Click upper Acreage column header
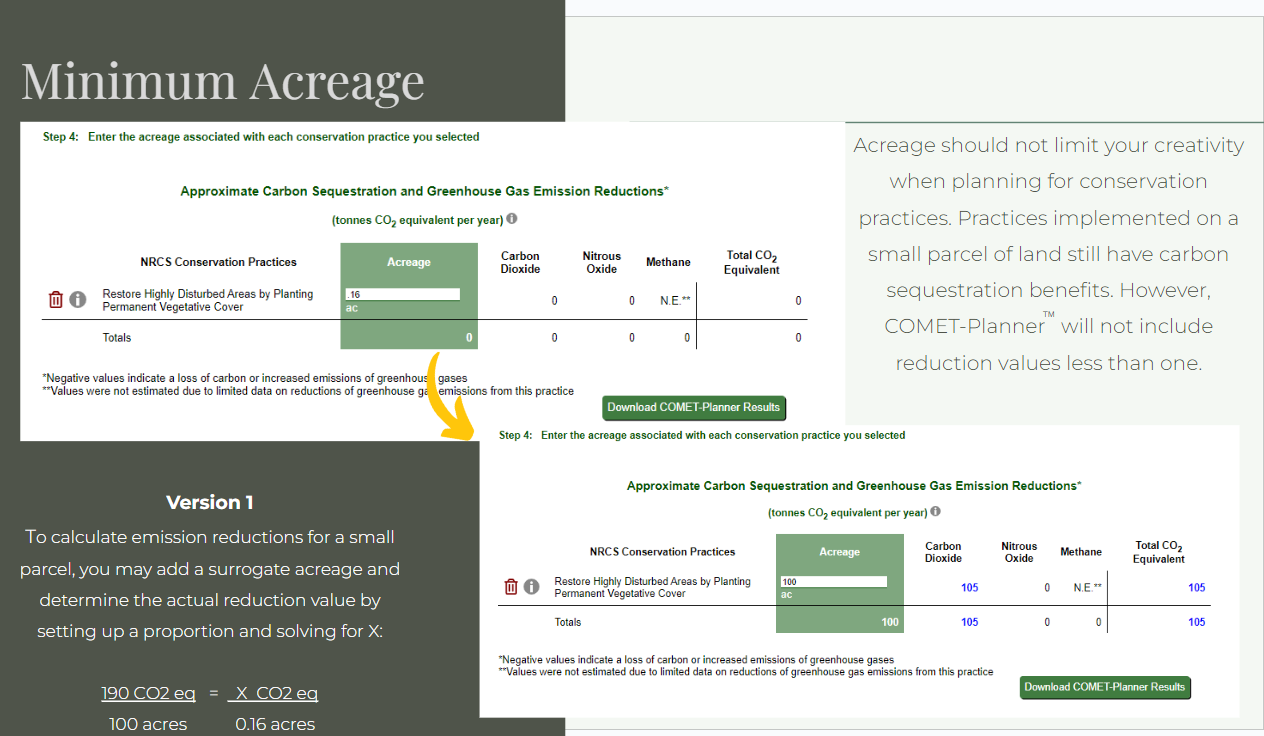 pyautogui.click(x=409, y=262)
